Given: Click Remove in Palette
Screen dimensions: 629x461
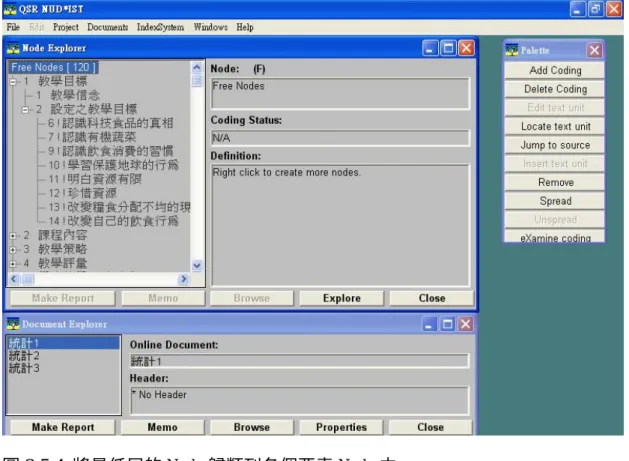Looking at the screenshot, I should (x=555, y=183).
